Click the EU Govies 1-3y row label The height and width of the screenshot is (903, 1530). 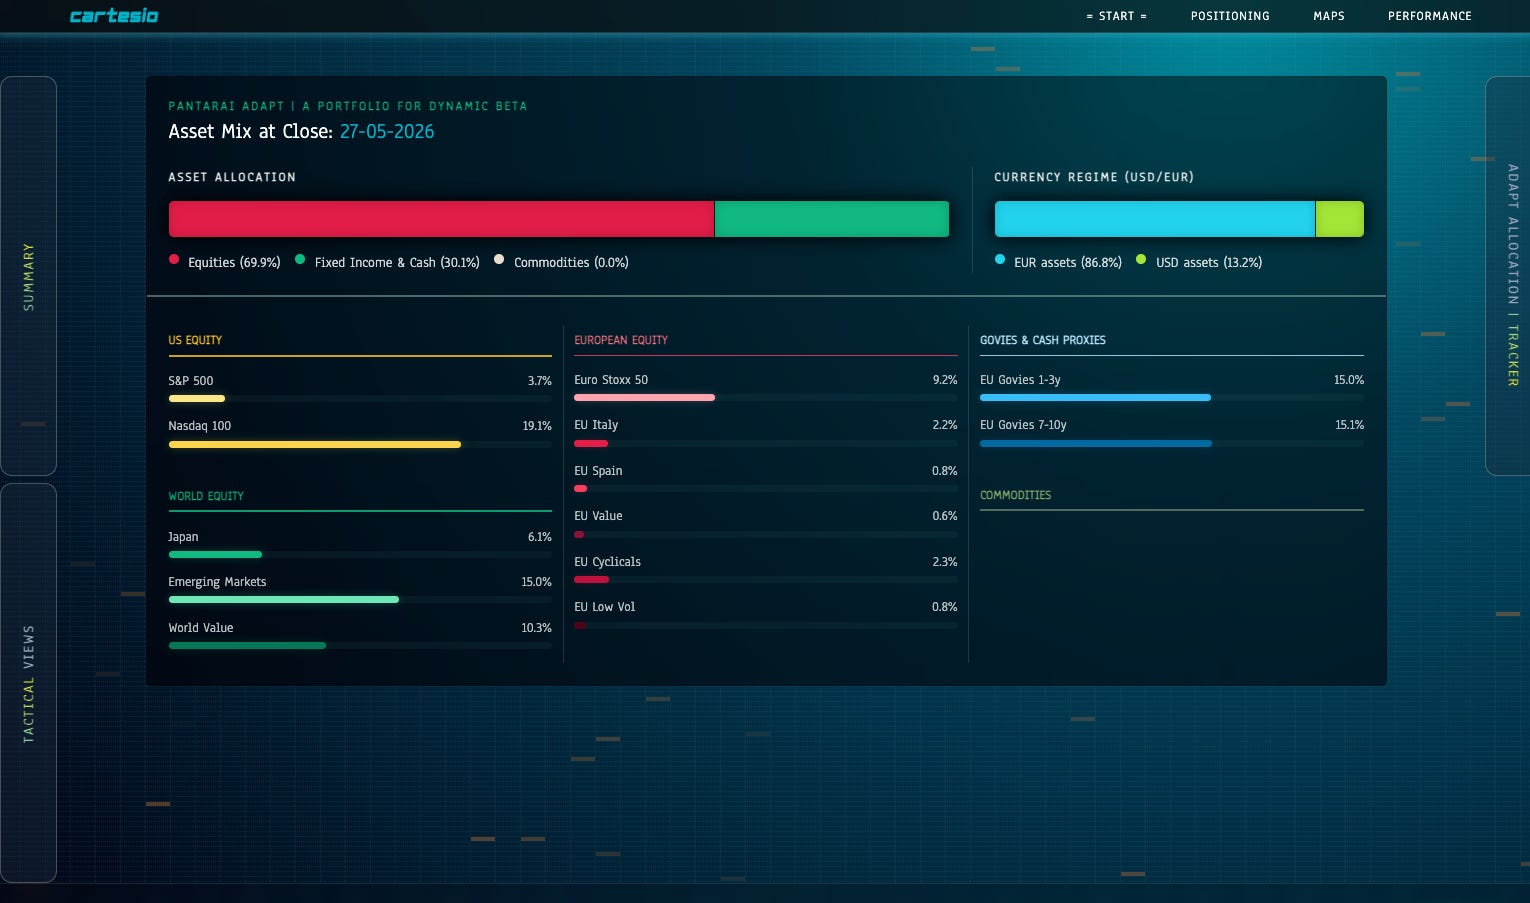pyautogui.click(x=1020, y=380)
